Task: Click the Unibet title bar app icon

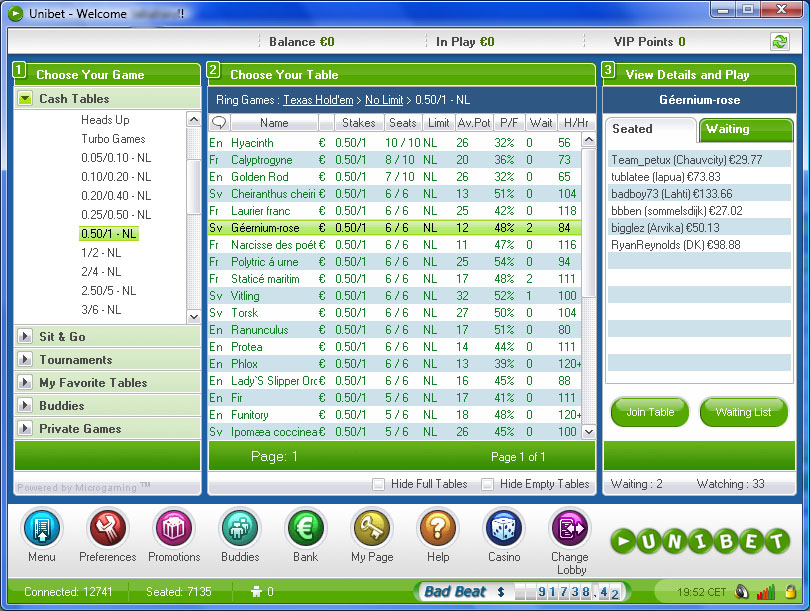Action: tap(15, 13)
